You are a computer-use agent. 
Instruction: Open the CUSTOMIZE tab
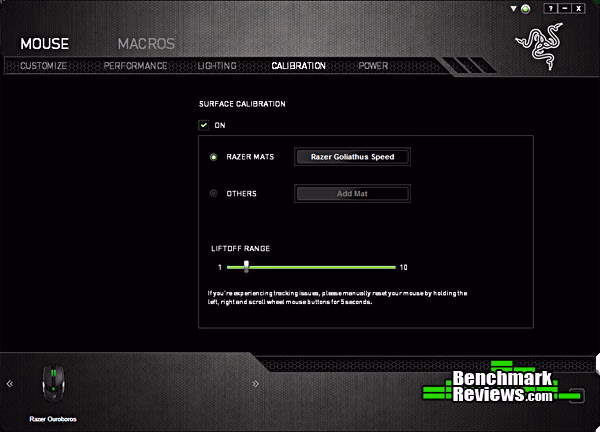pyautogui.click(x=43, y=66)
